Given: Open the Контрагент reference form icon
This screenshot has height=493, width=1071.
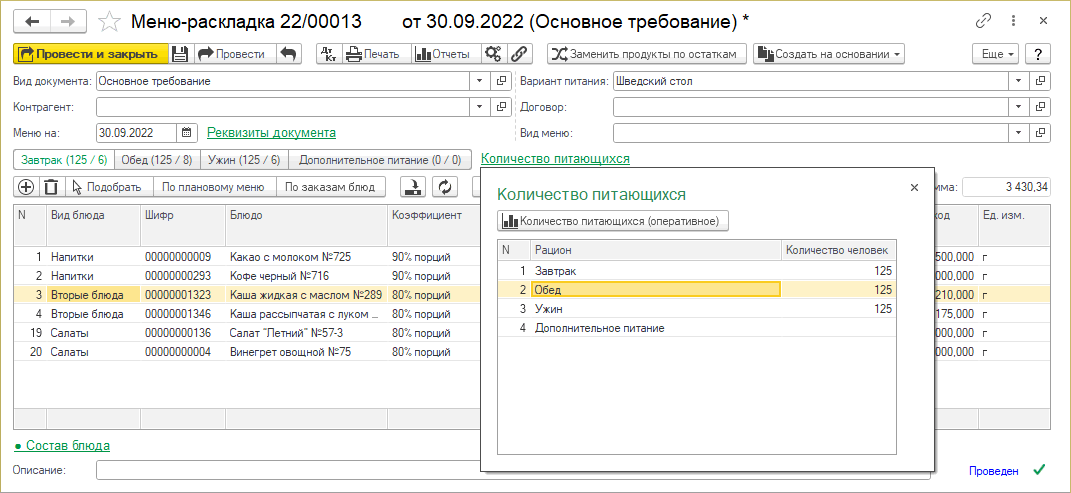Looking at the screenshot, I should pos(501,107).
